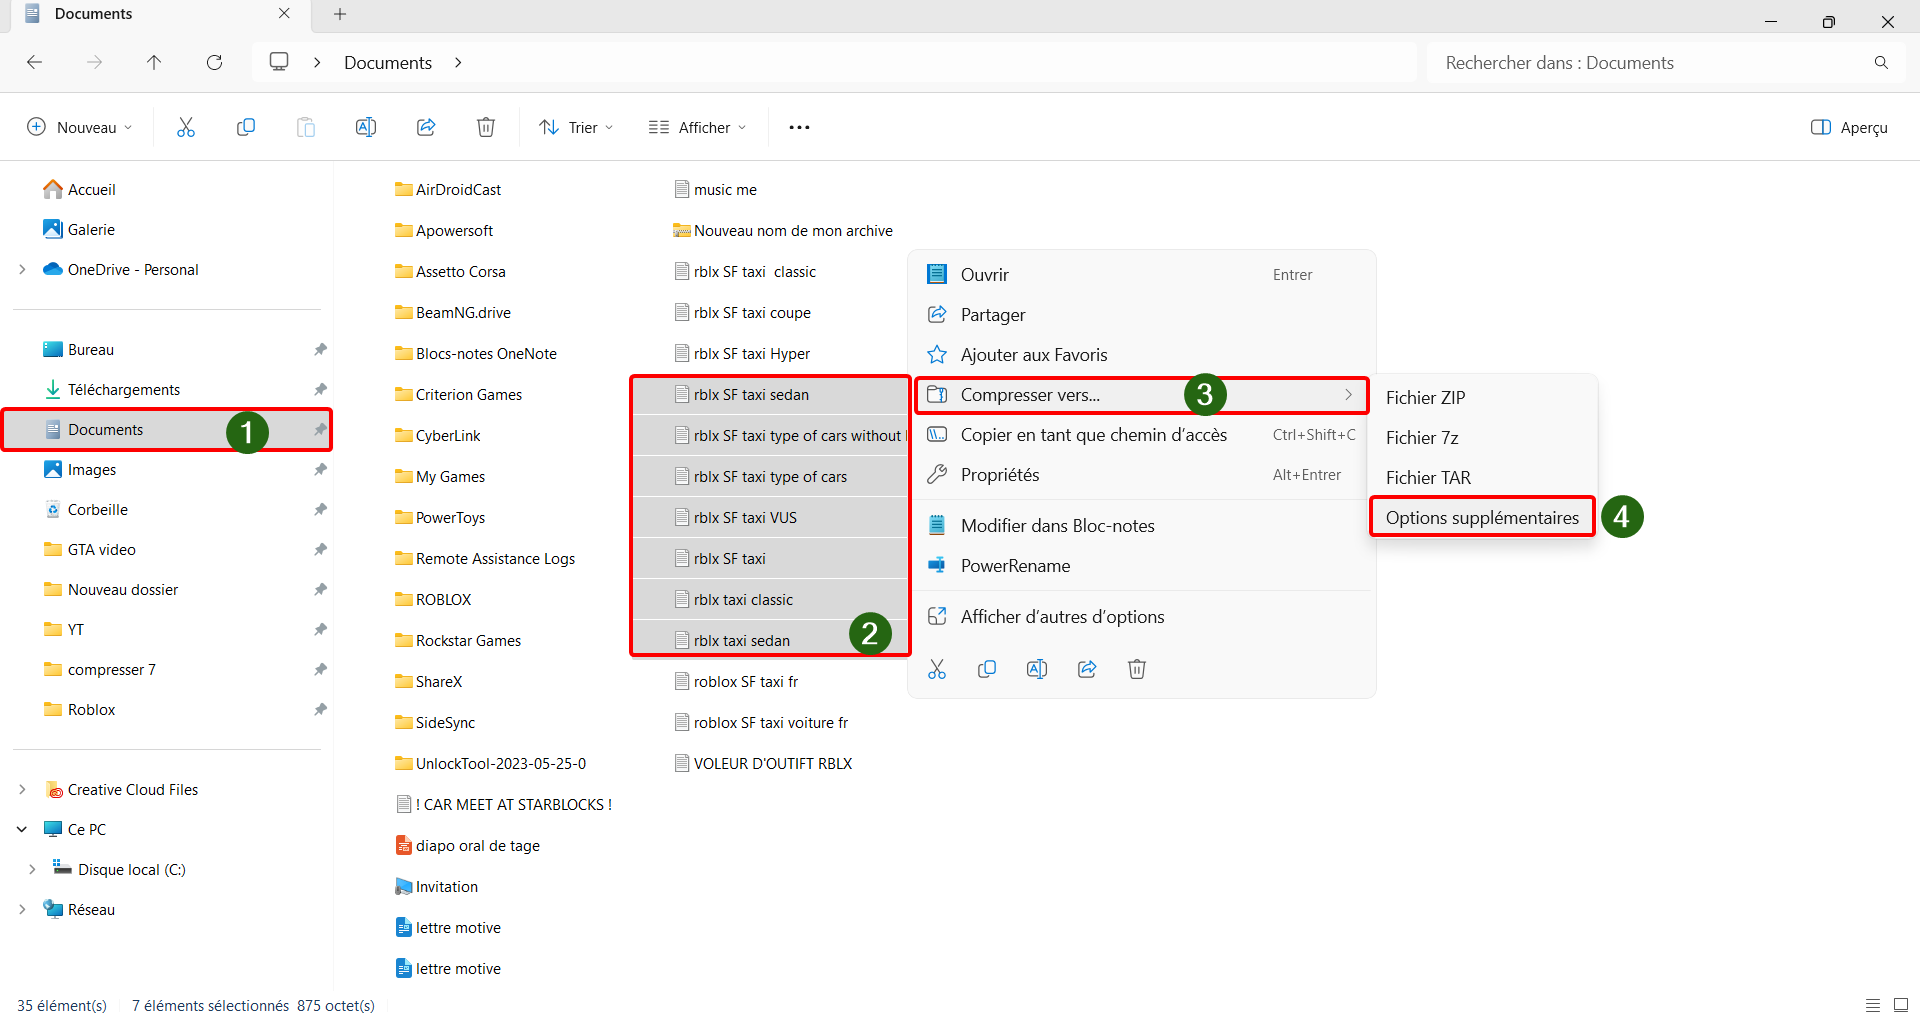Click the Rename icon in the toolbar
This screenshot has width=1920, height=1020.
point(366,127)
